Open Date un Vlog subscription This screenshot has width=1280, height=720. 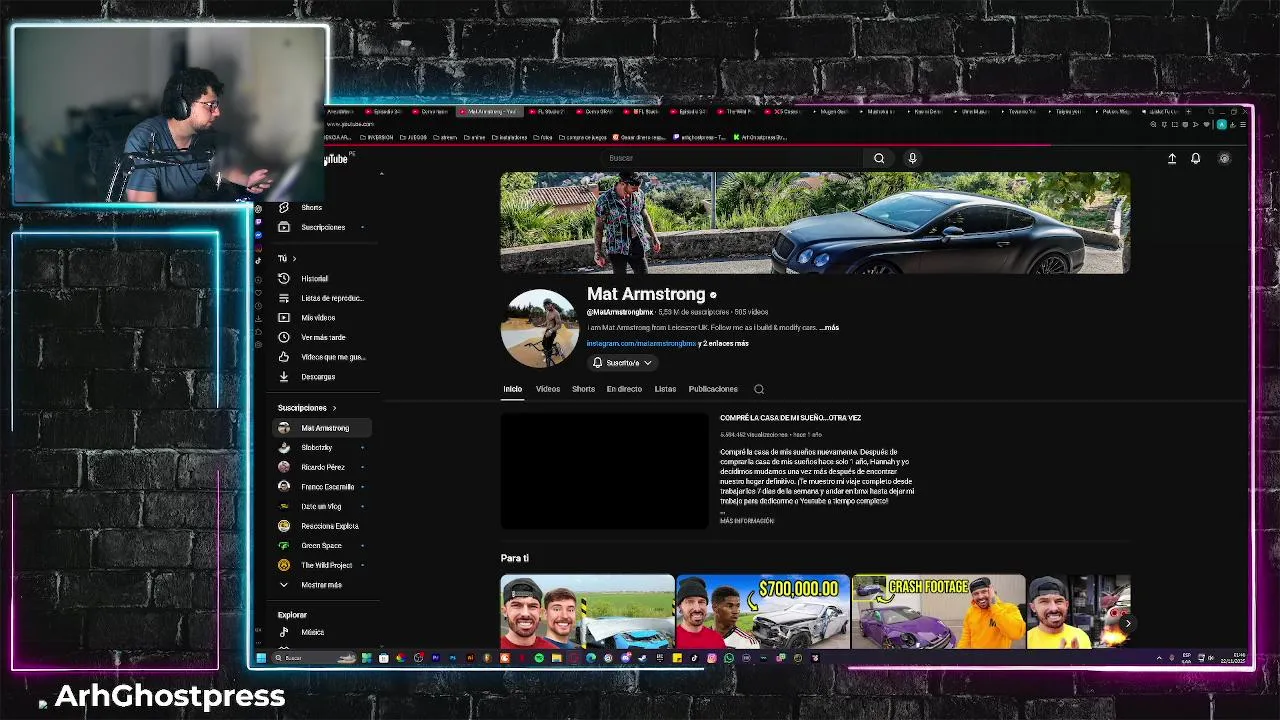(x=322, y=506)
